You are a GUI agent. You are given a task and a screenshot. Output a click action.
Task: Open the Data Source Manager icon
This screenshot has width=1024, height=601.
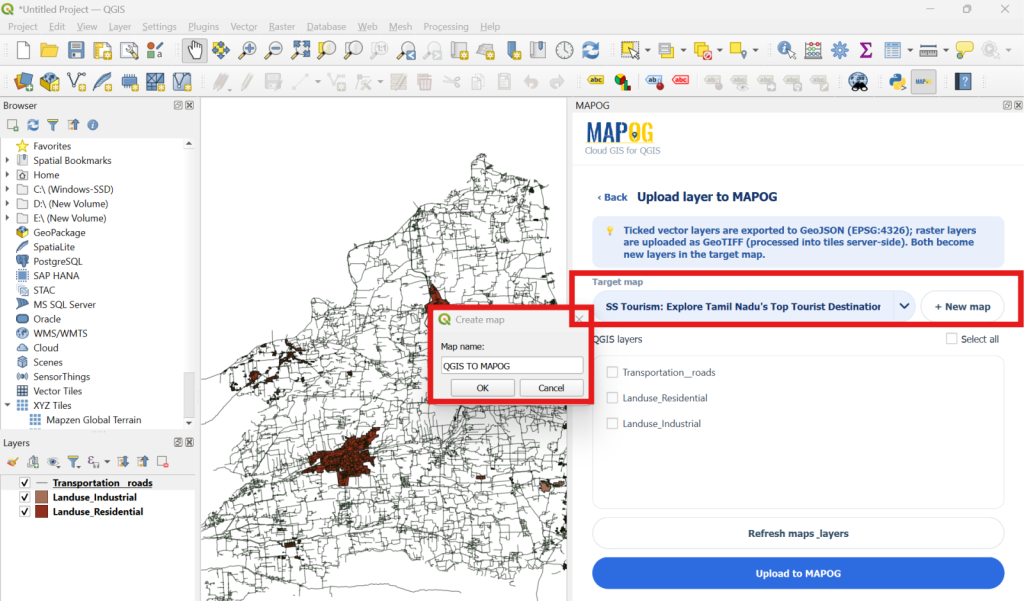coord(24,82)
